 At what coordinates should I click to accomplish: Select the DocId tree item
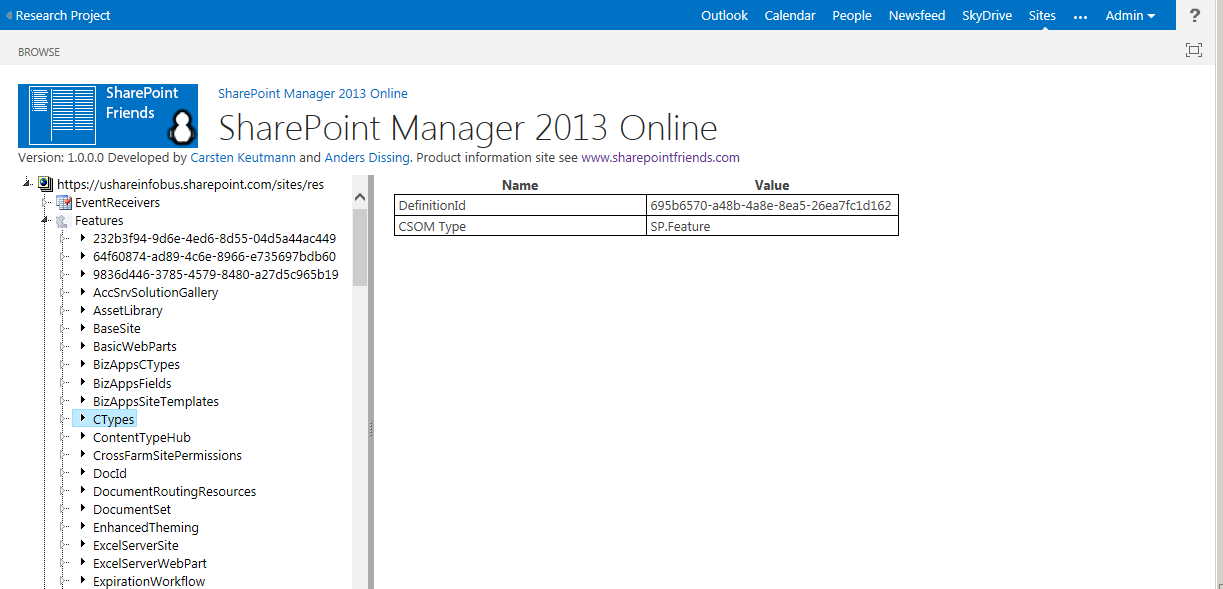[110, 473]
